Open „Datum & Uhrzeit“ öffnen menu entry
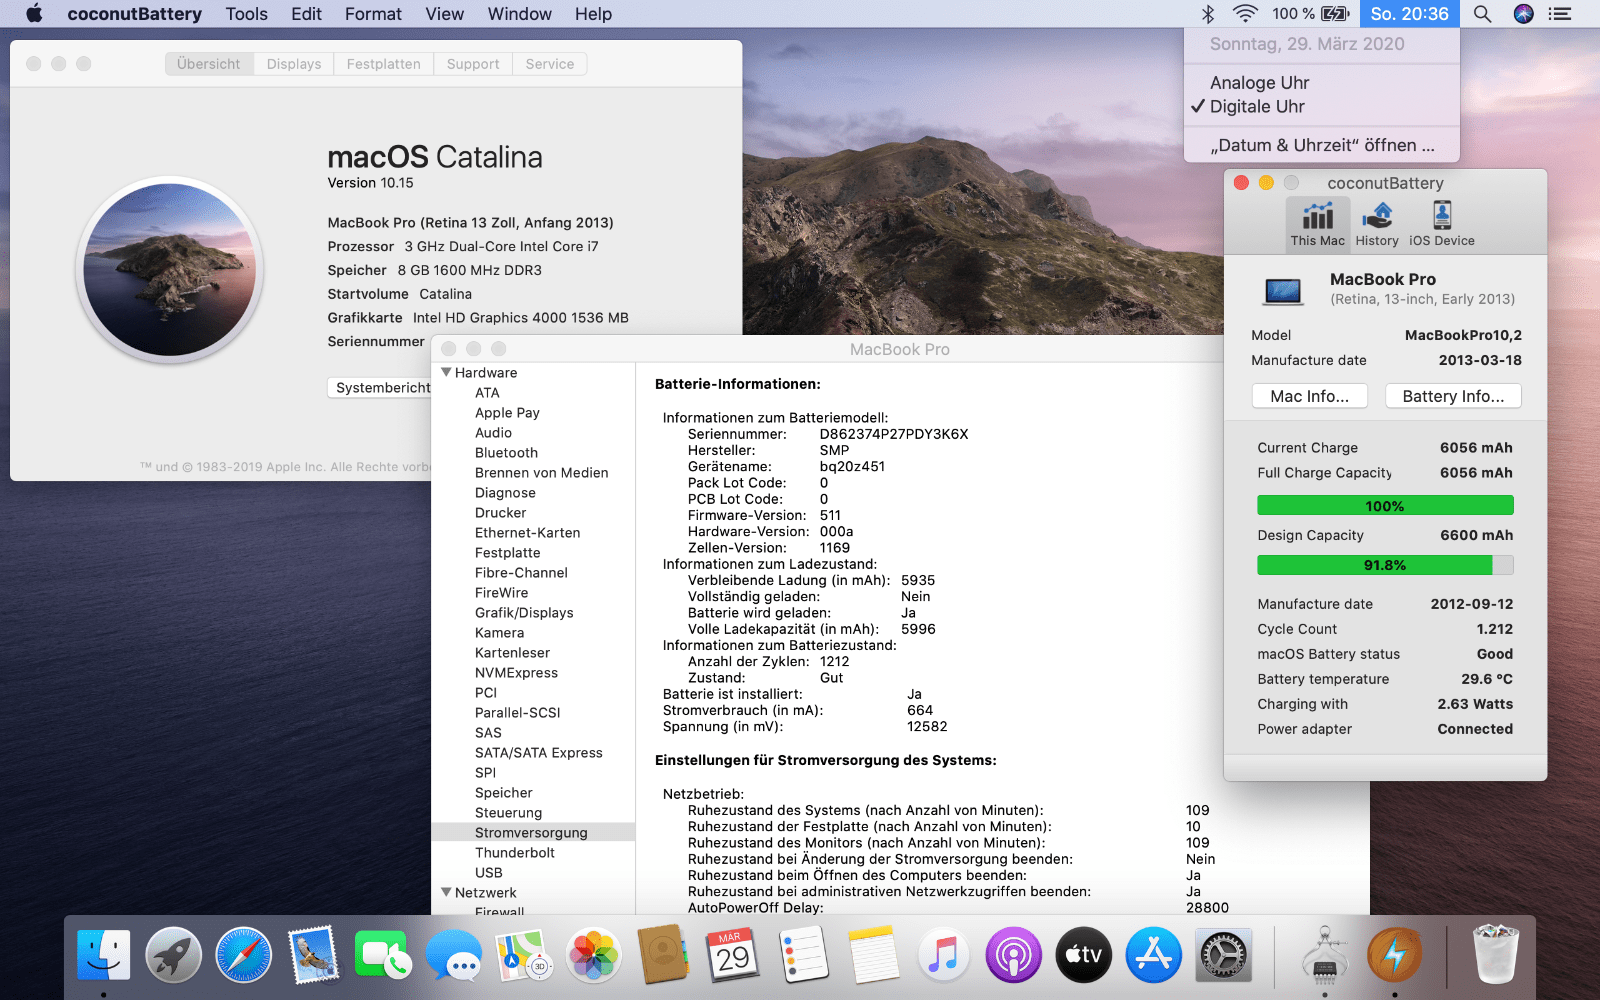The image size is (1600, 1000). [x=1322, y=146]
